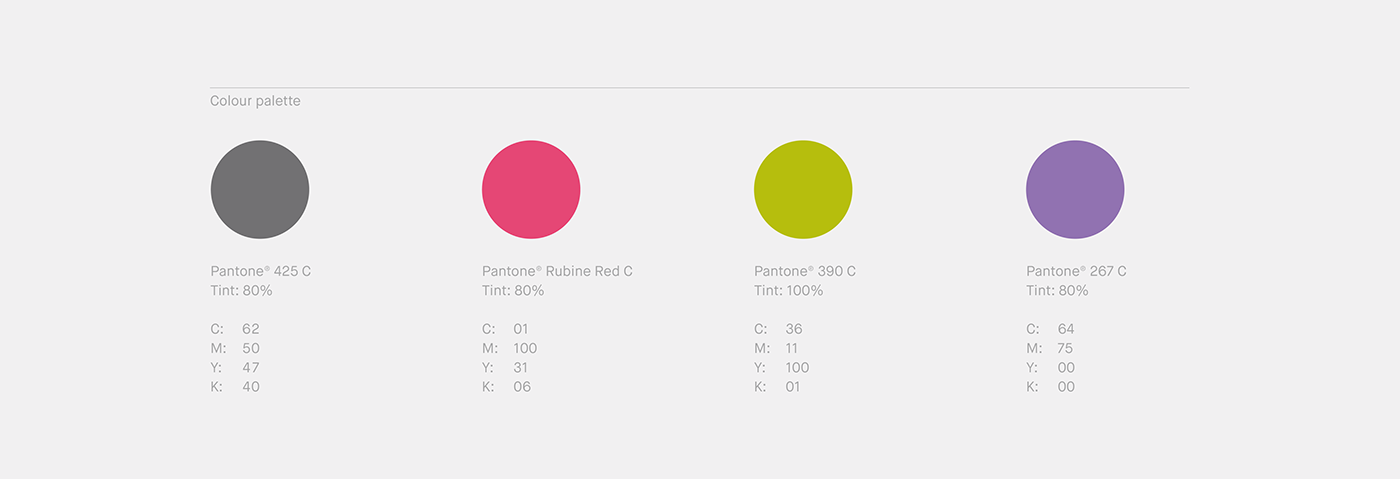Click the black value 40 for grey
The image size is (1400, 479).
coord(251,386)
